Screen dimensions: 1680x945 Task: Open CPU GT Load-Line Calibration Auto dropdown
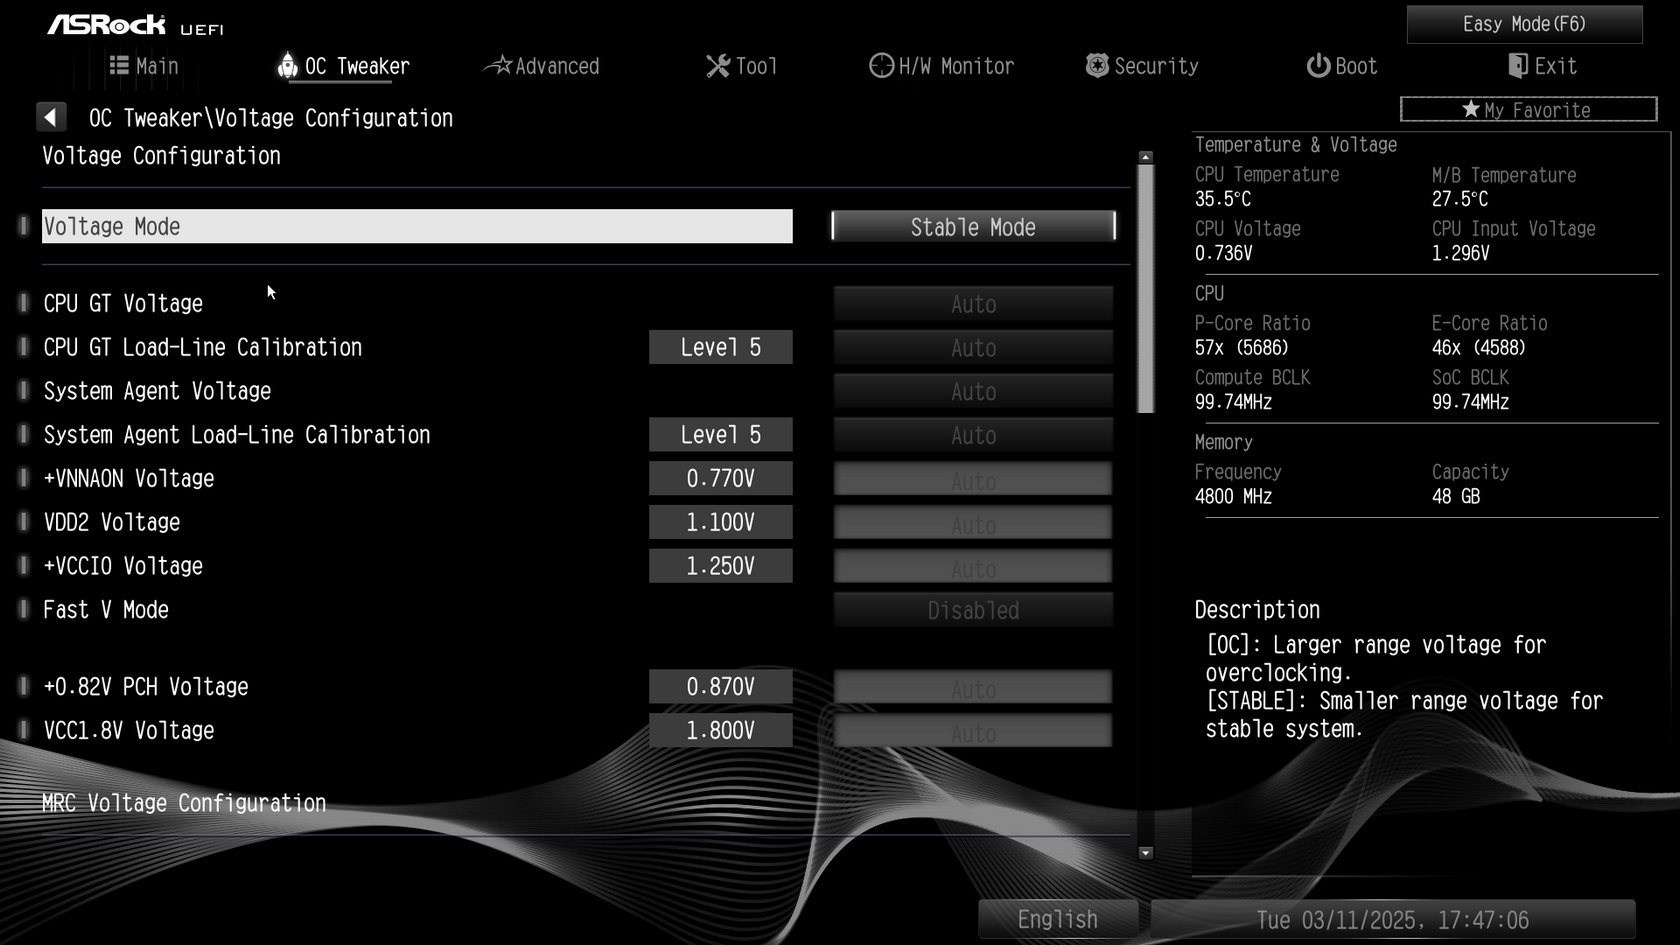coord(973,347)
